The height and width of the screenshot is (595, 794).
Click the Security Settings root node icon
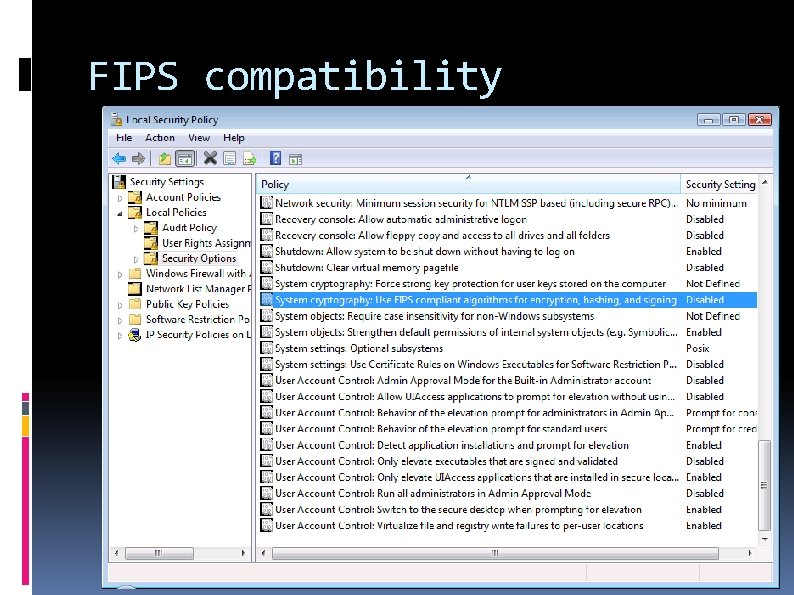[x=119, y=182]
